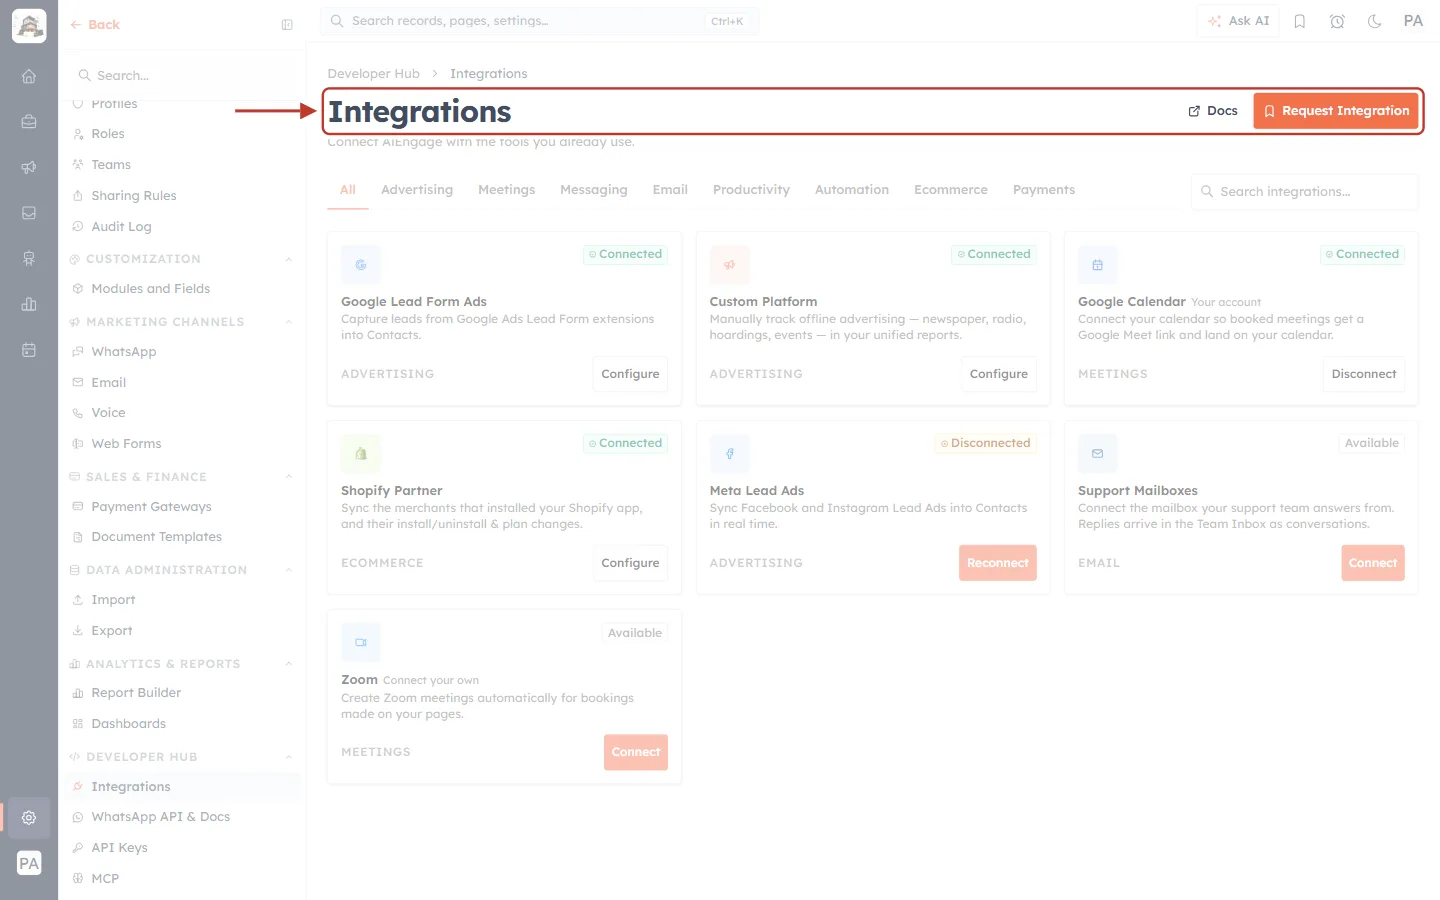The height and width of the screenshot is (900, 1440).
Task: Click Developer Hub breadcrumb
Action: click(x=374, y=74)
